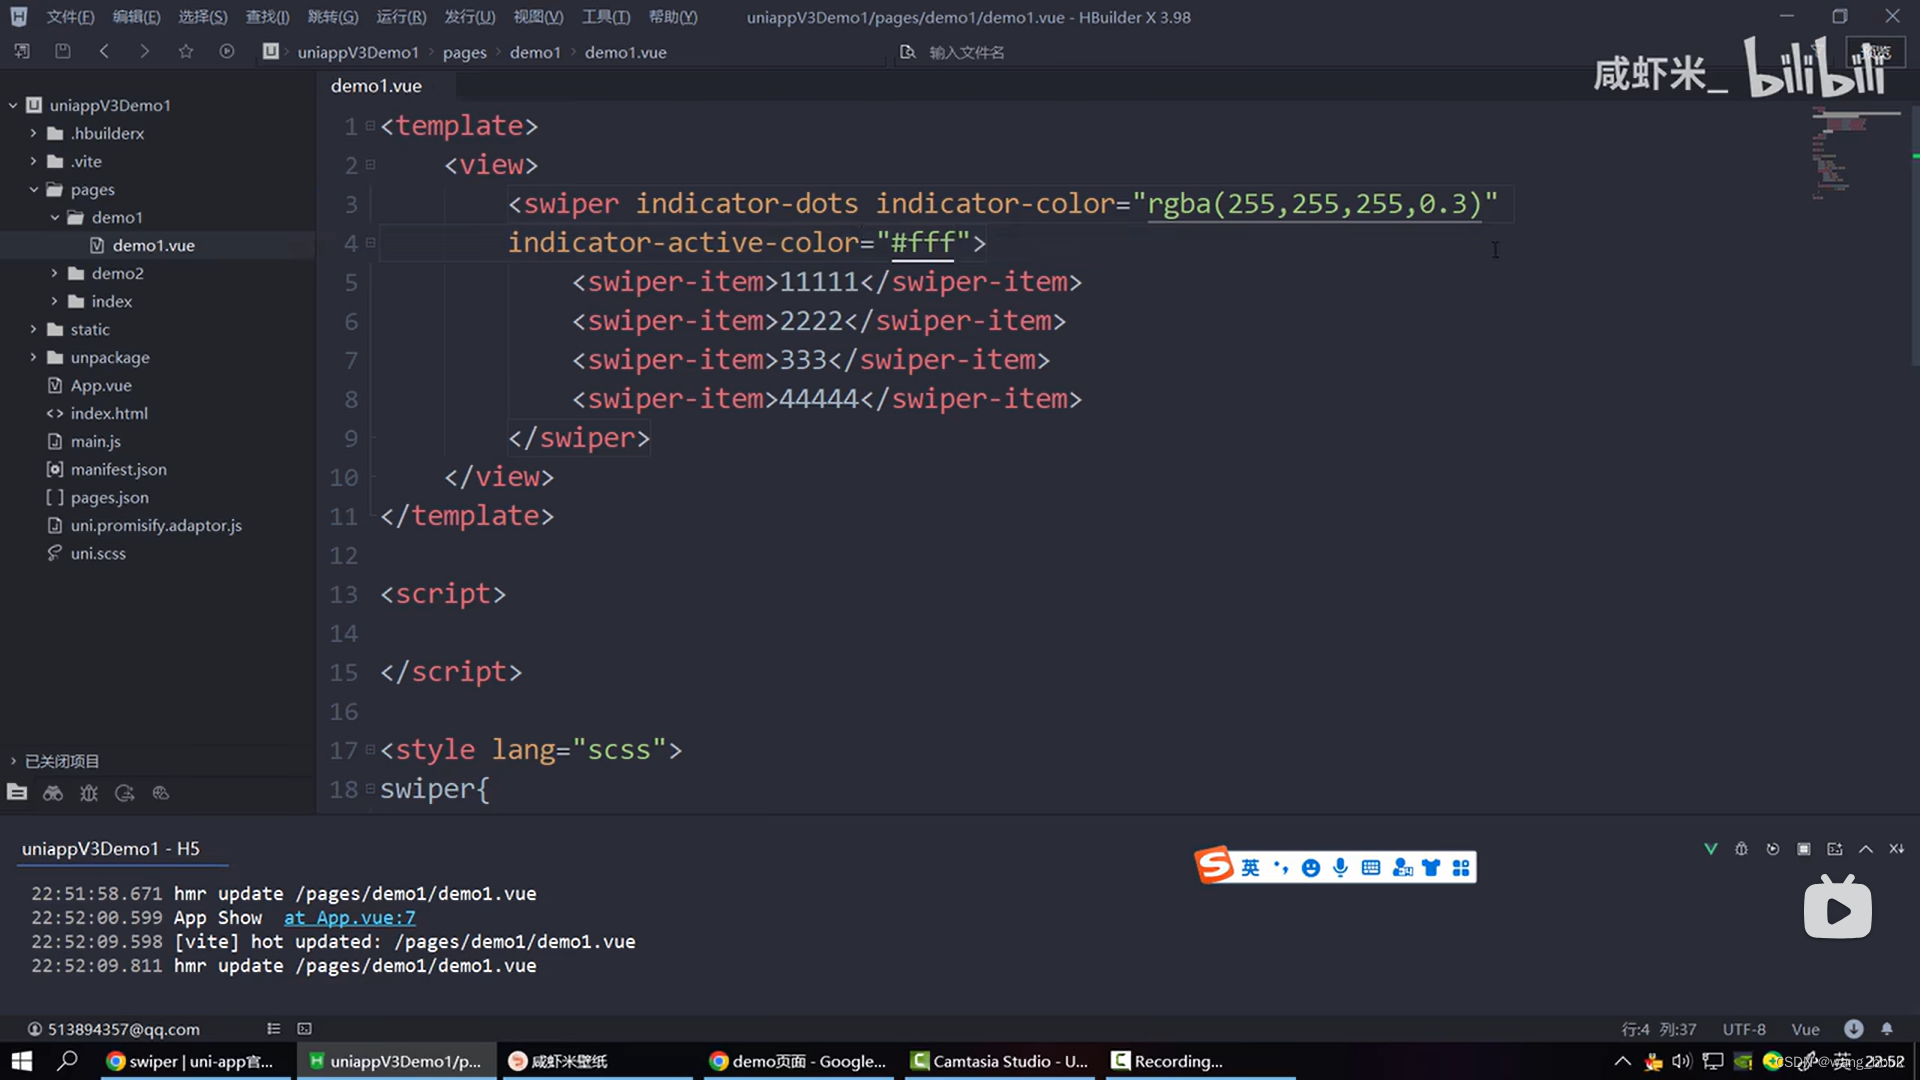Image resolution: width=1920 pixels, height=1080 pixels.
Task: Click the bookmark star icon in toolbar
Action: click(x=186, y=51)
